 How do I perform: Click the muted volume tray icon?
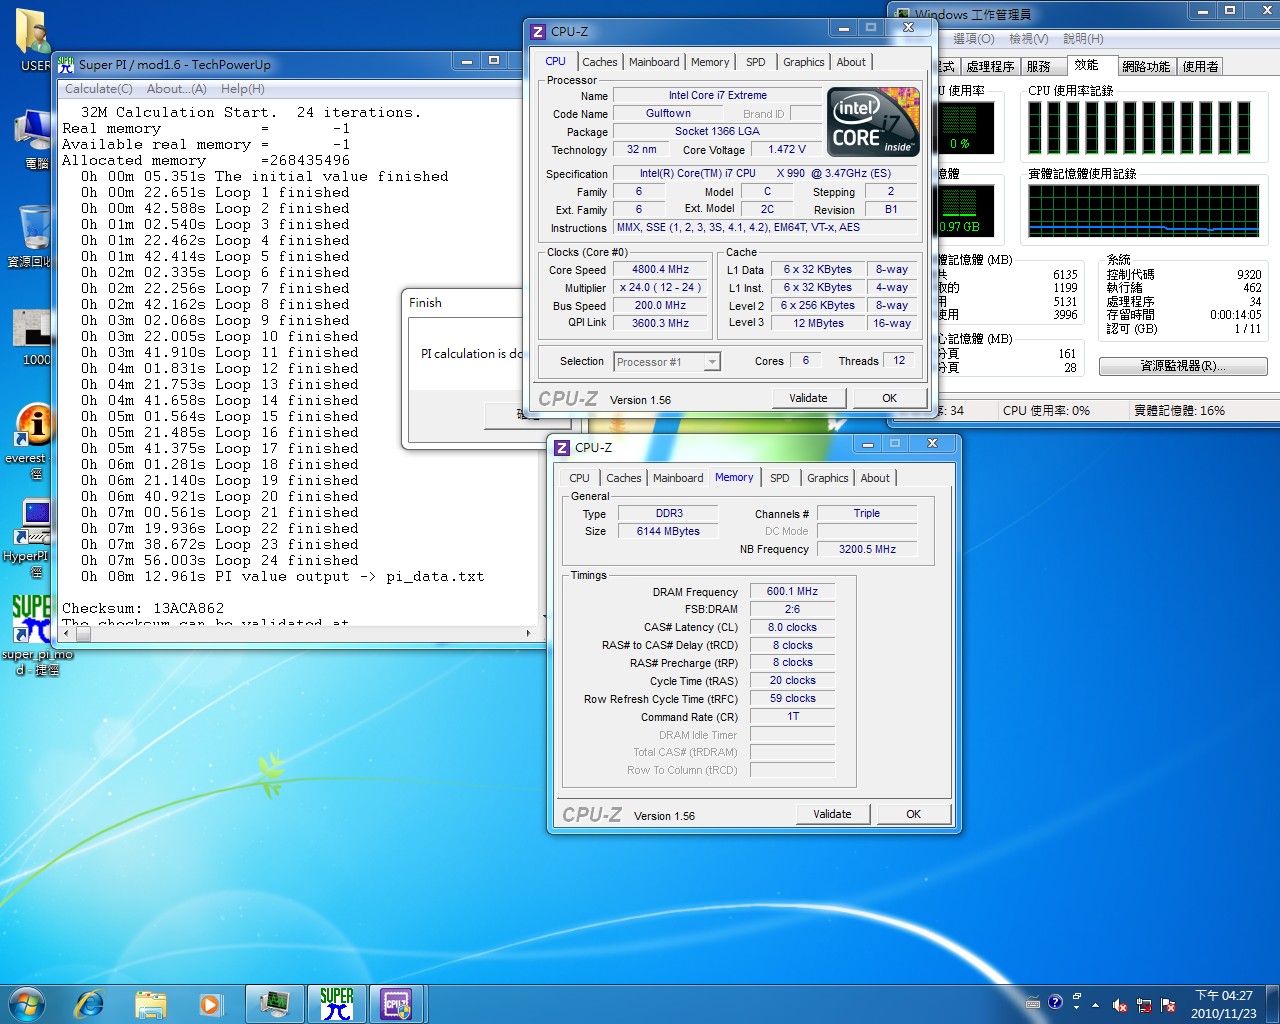[1120, 1005]
